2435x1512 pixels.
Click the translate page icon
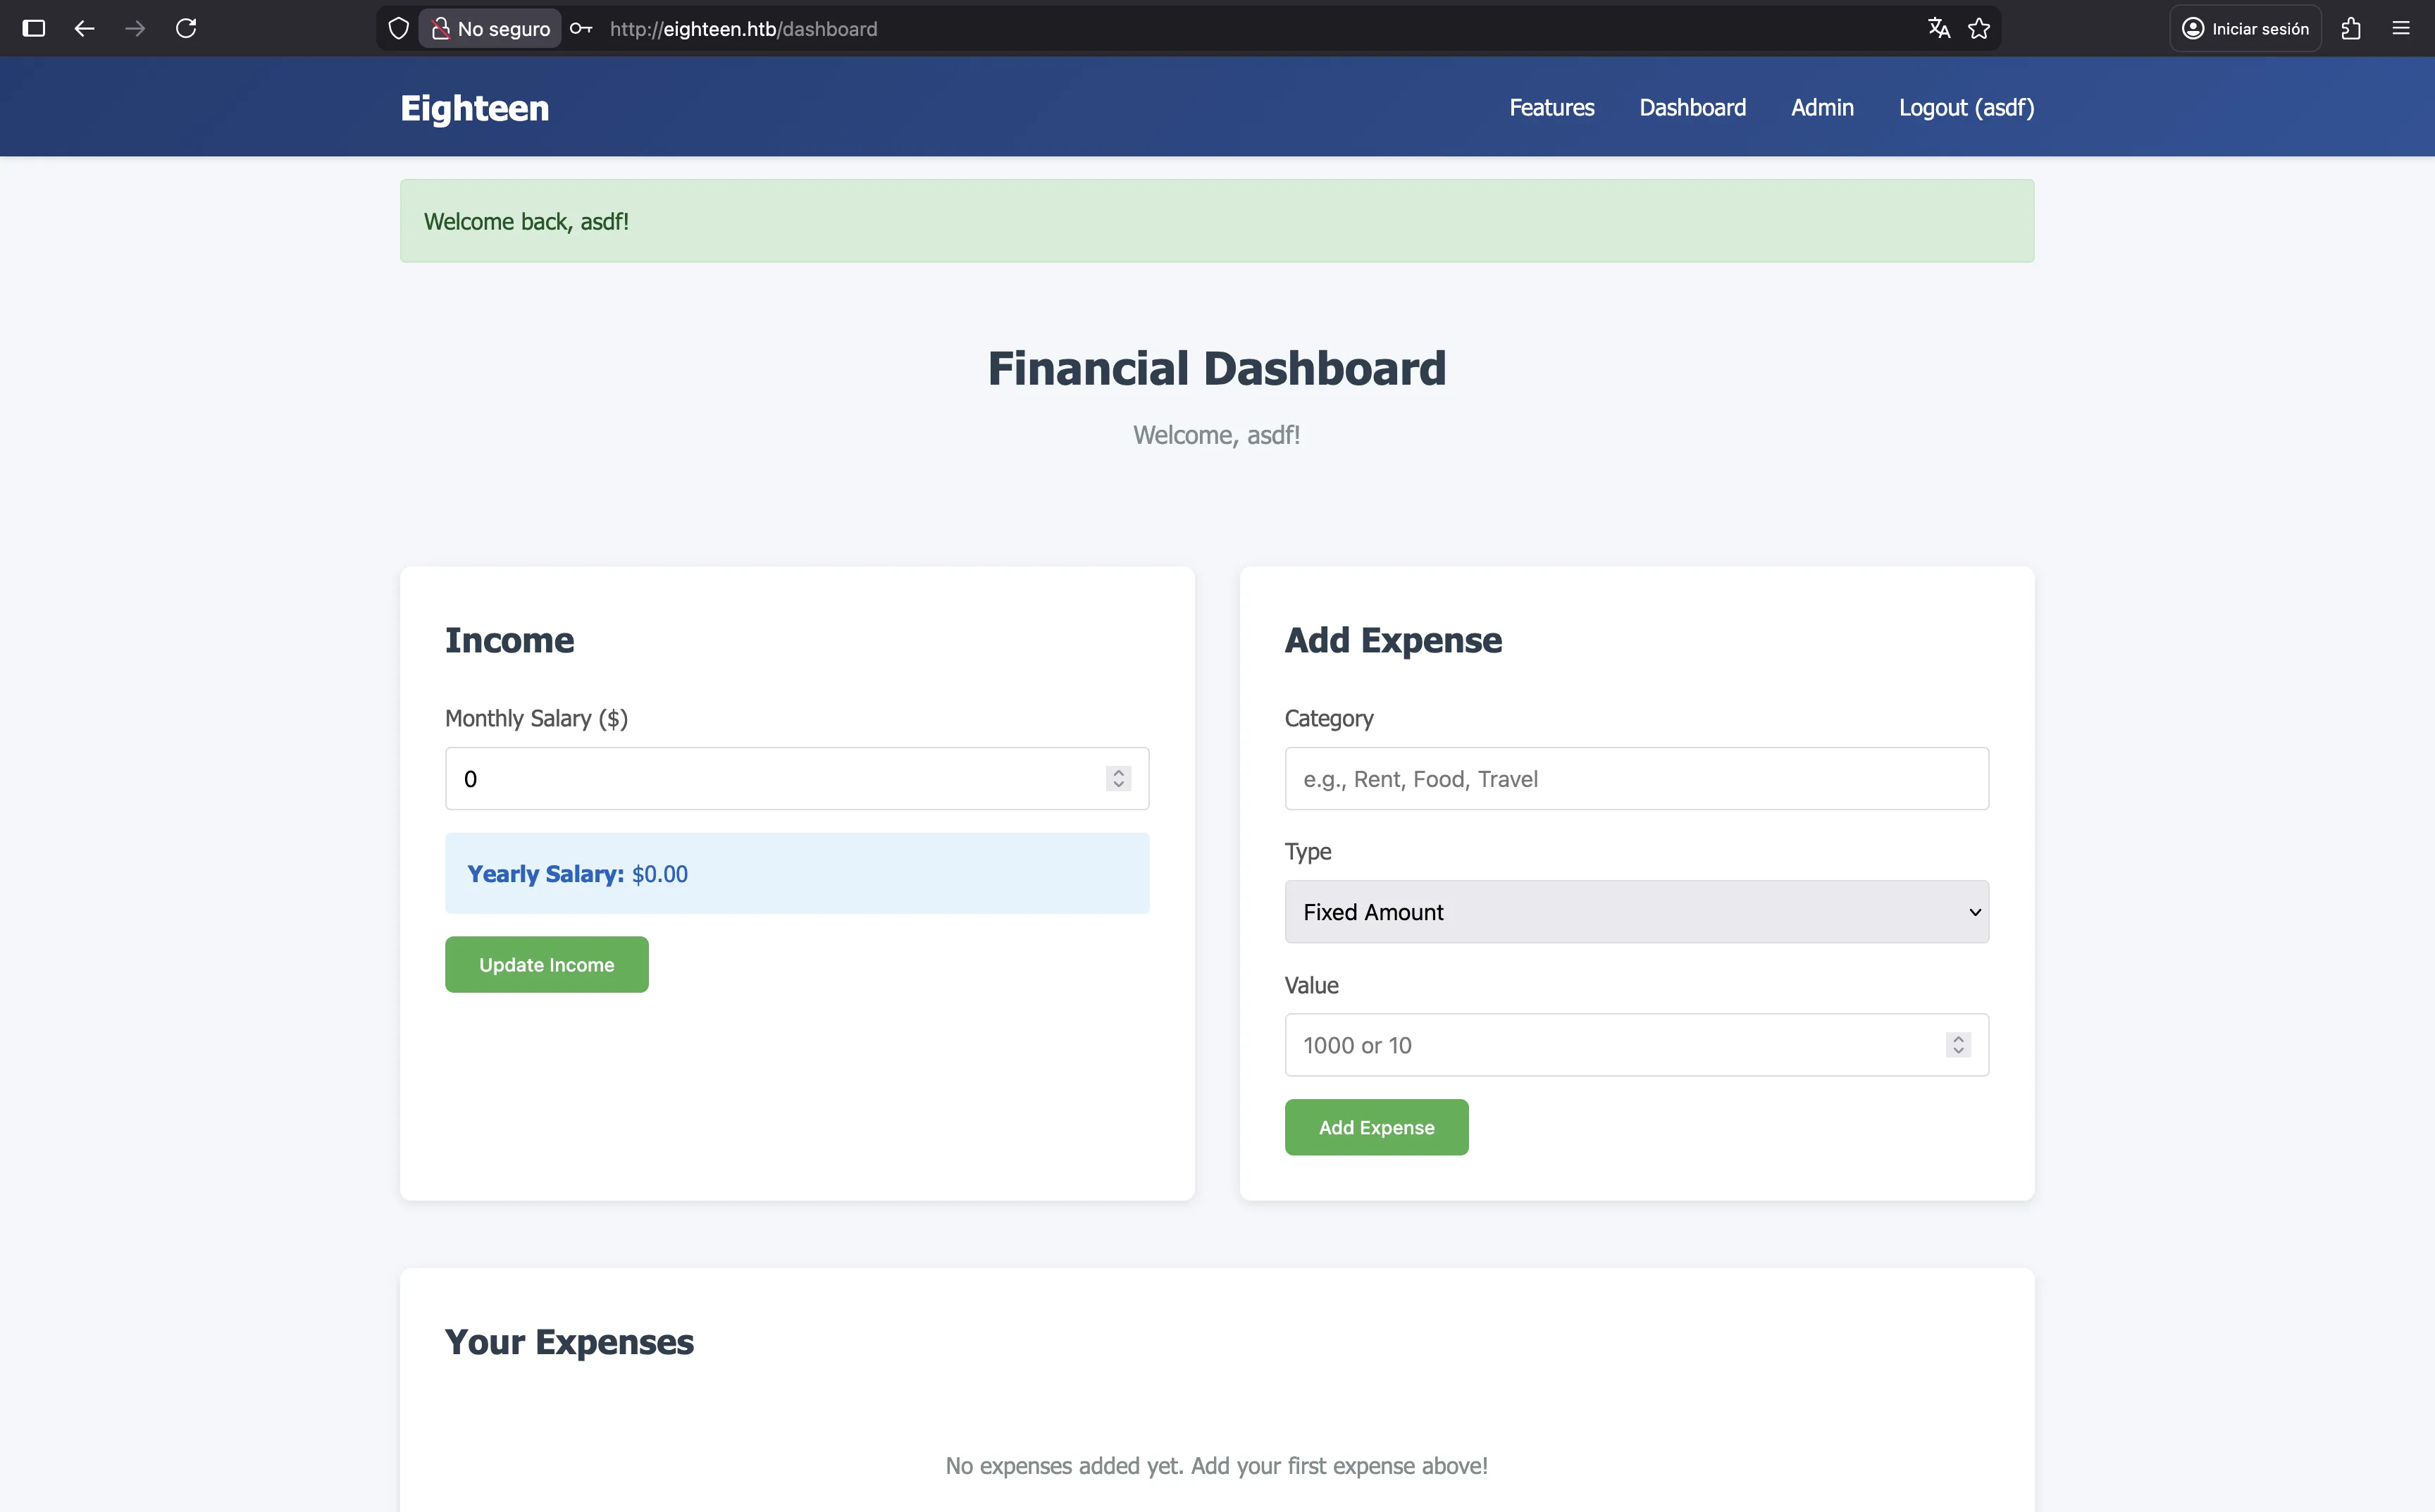(x=1938, y=29)
